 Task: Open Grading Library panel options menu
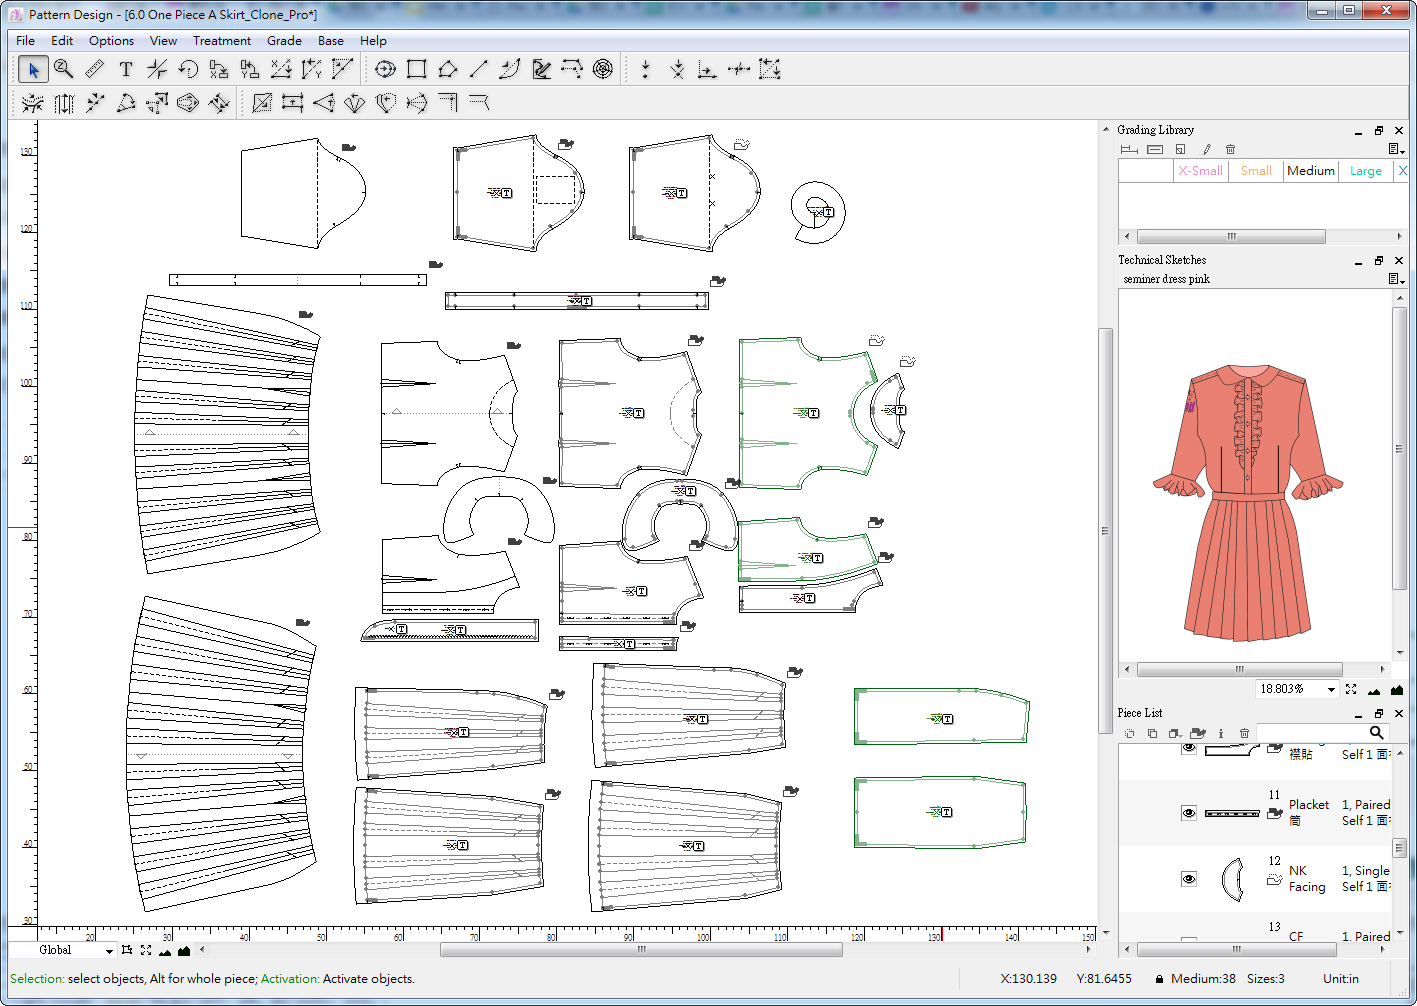pos(1396,150)
